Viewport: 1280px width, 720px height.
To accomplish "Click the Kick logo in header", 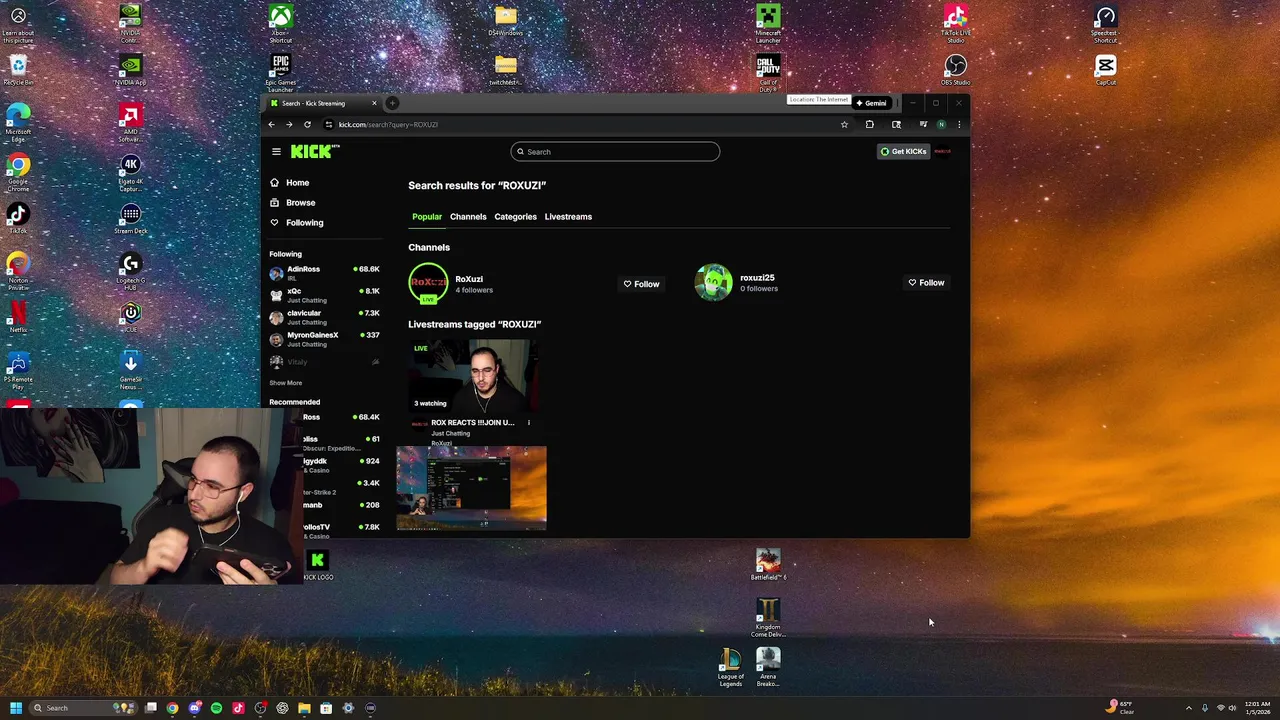I will pyautogui.click(x=315, y=152).
